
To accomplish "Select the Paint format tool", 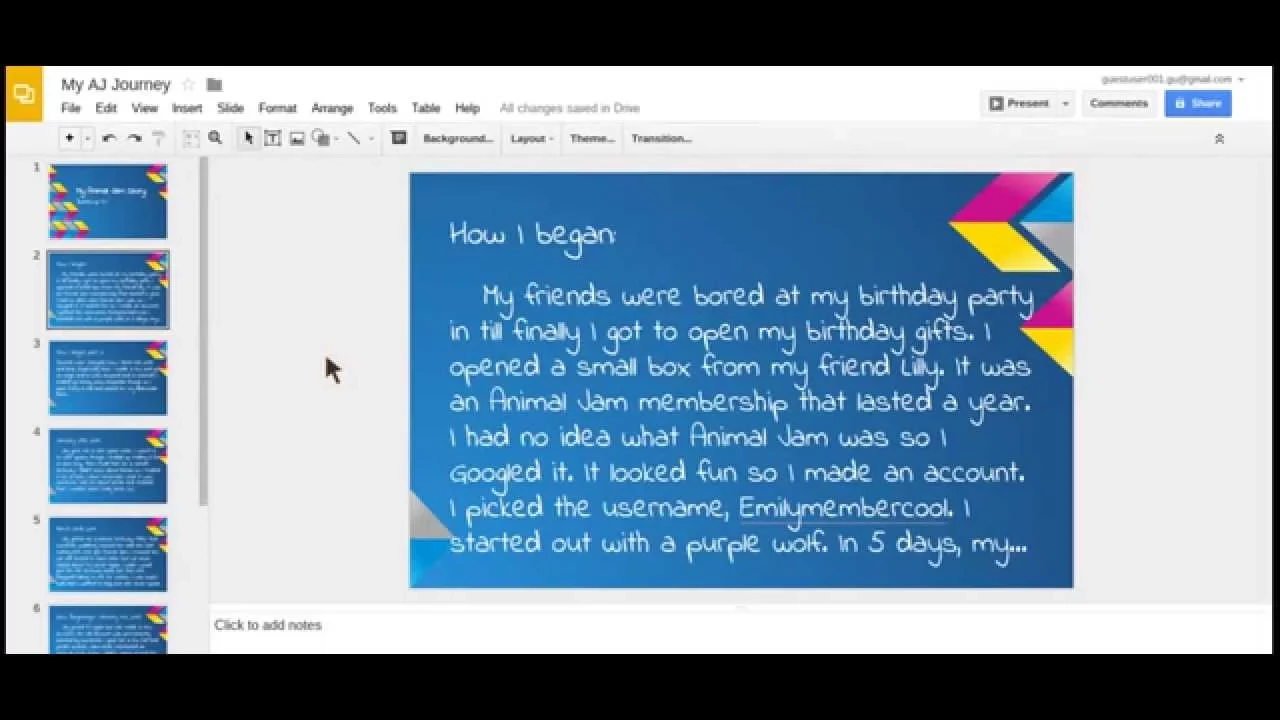I will 158,139.
